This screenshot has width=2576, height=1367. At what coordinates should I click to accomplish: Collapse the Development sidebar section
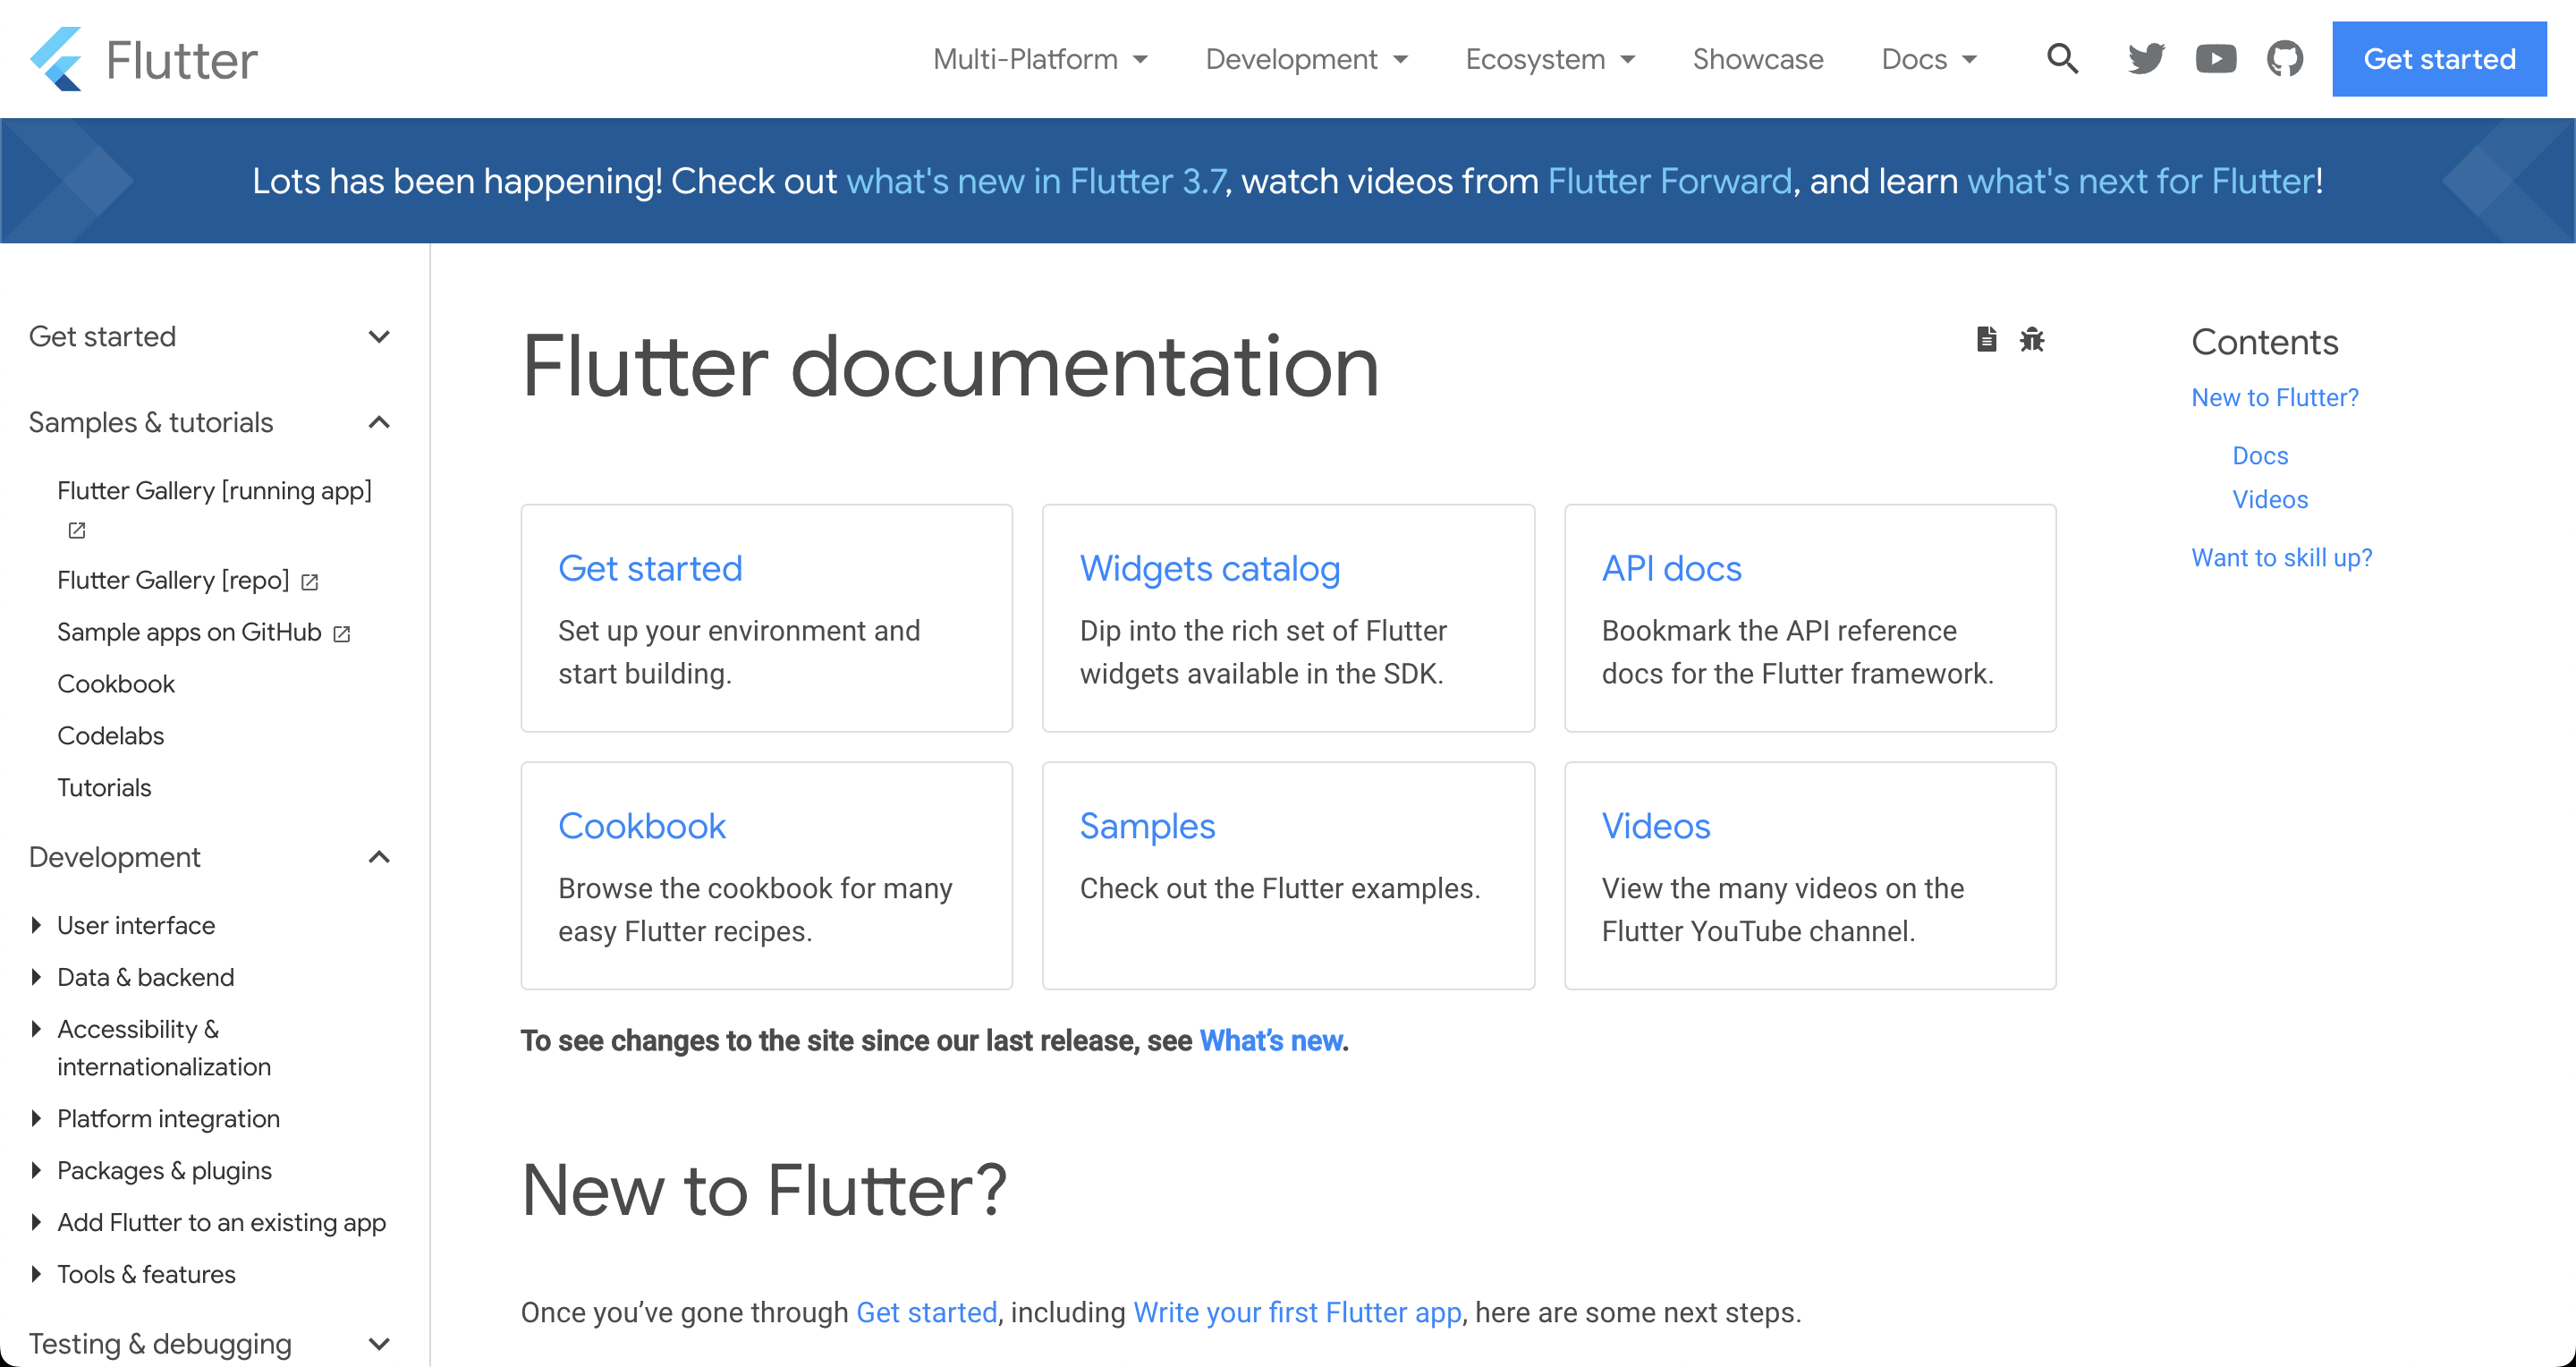click(378, 857)
